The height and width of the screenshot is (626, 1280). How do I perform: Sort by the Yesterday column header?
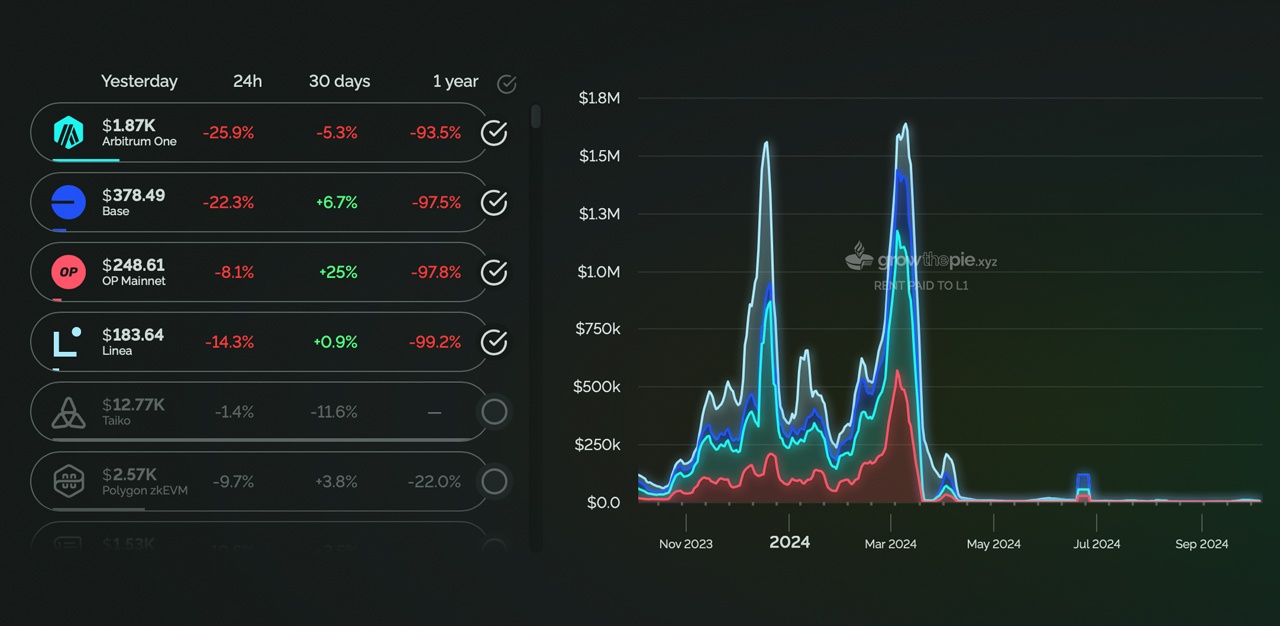click(139, 81)
